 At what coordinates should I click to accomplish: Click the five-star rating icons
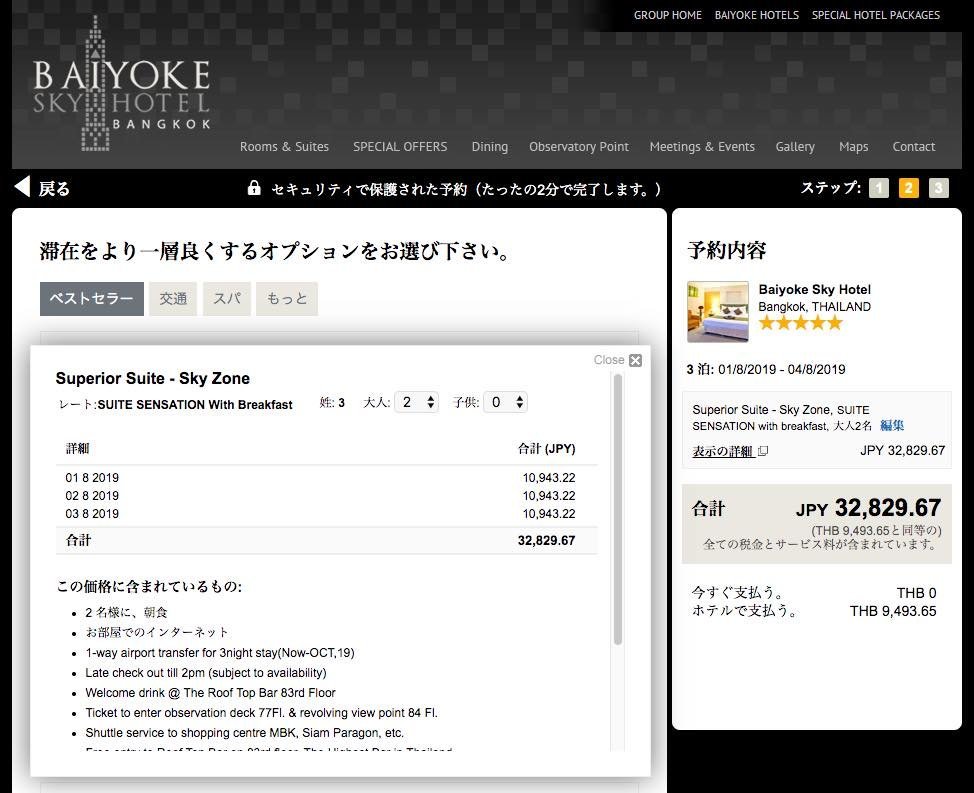pos(801,322)
